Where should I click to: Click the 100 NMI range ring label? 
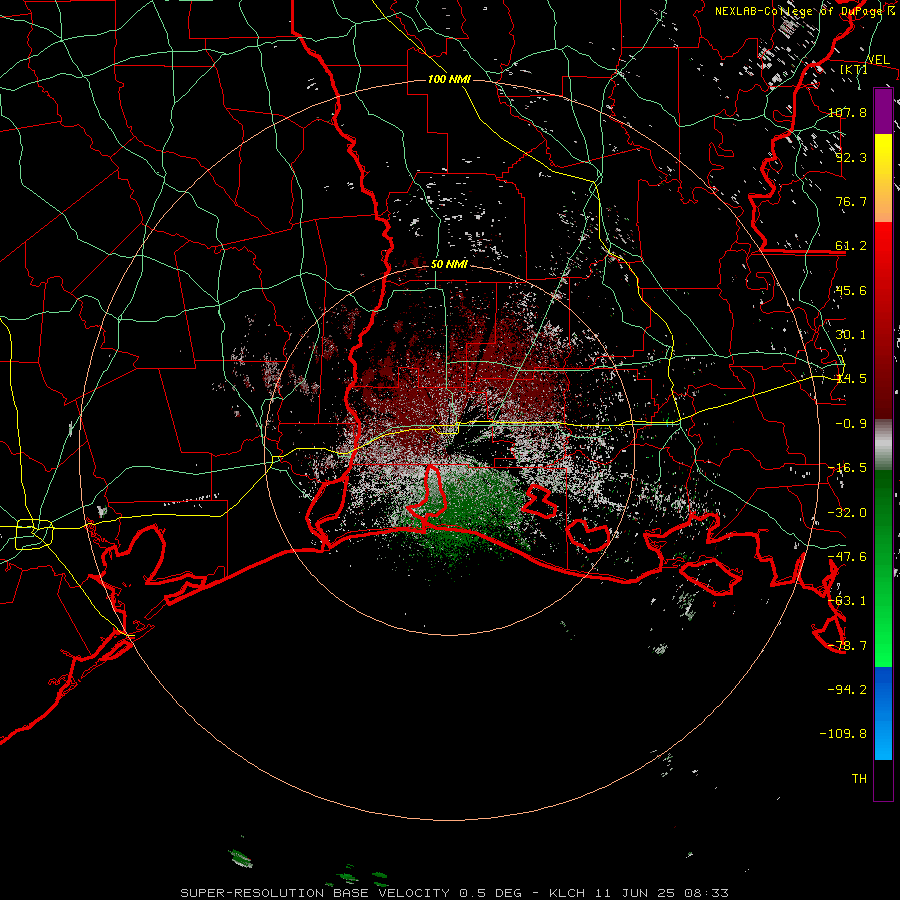point(449,79)
